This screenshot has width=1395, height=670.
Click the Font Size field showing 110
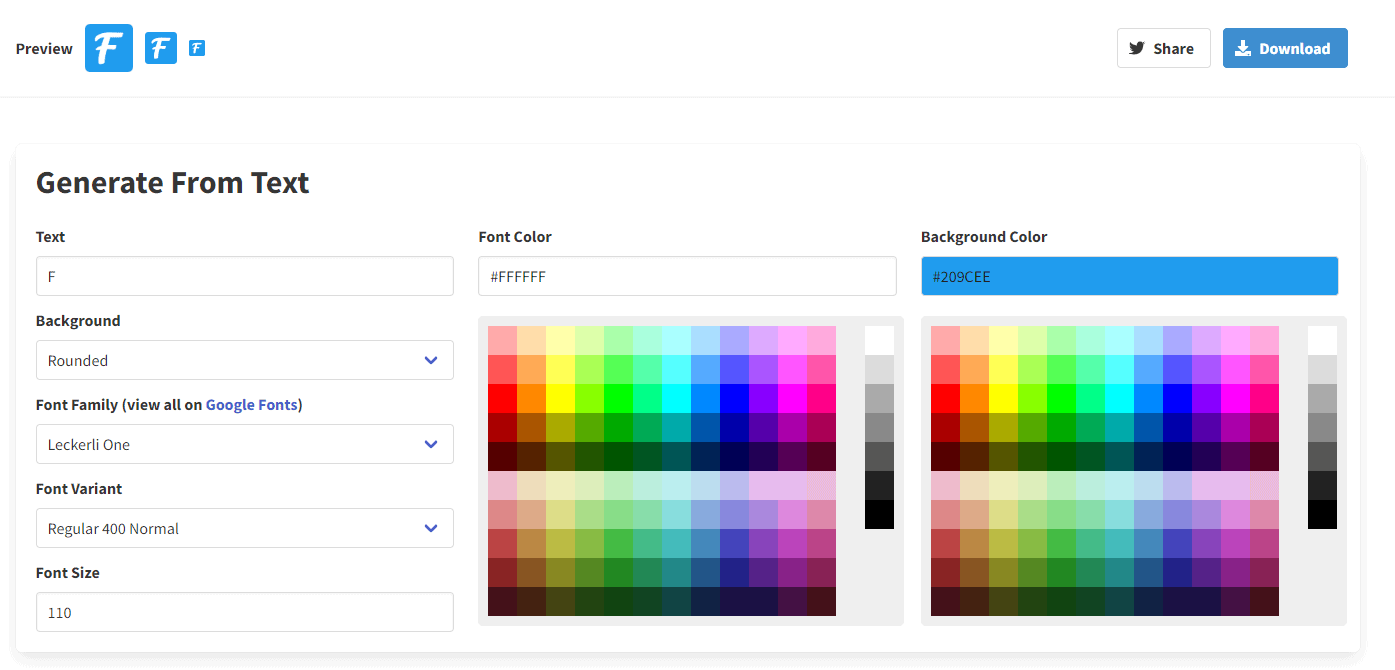coord(244,612)
